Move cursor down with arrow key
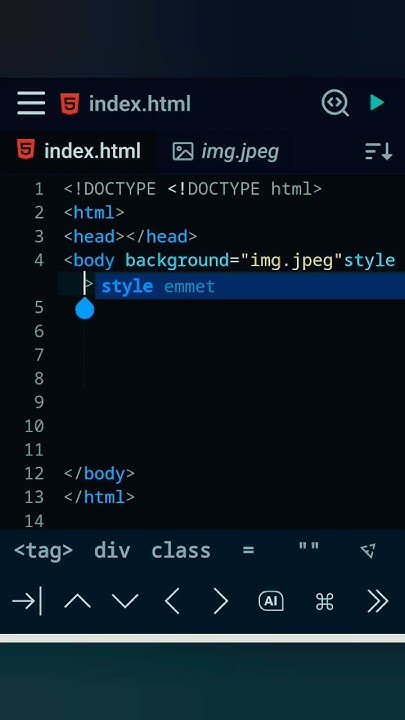 125,601
